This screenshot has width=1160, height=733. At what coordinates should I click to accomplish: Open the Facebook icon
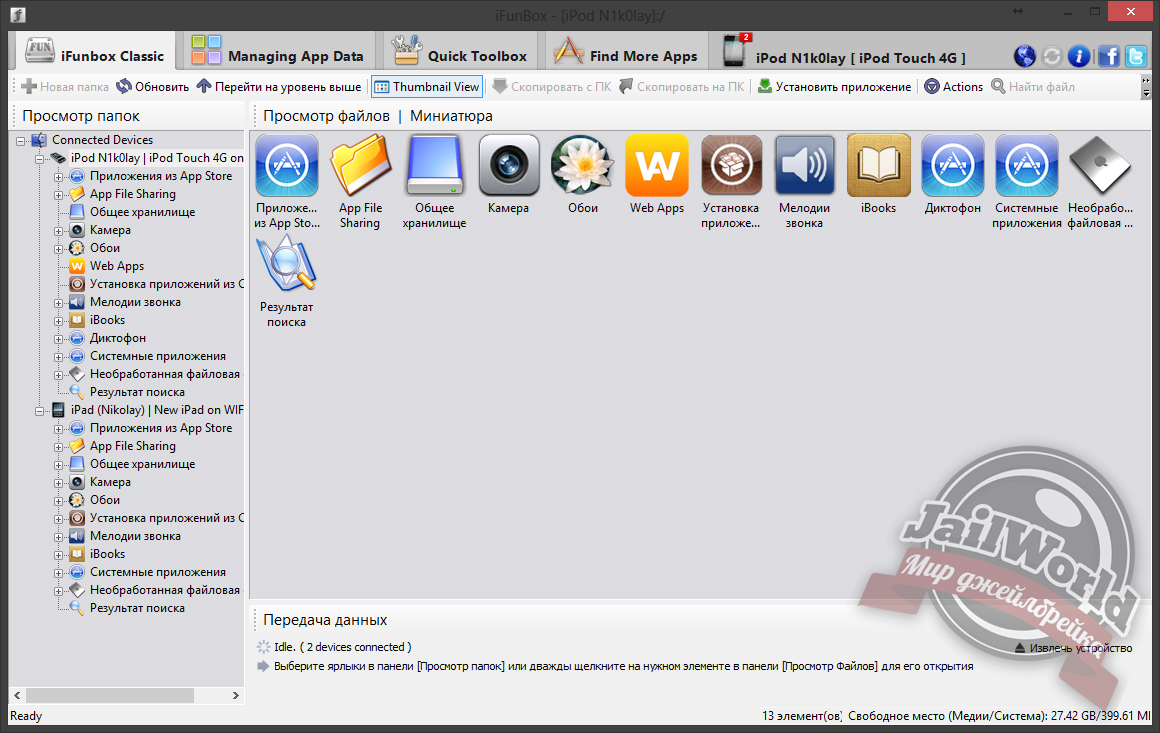[1108, 56]
